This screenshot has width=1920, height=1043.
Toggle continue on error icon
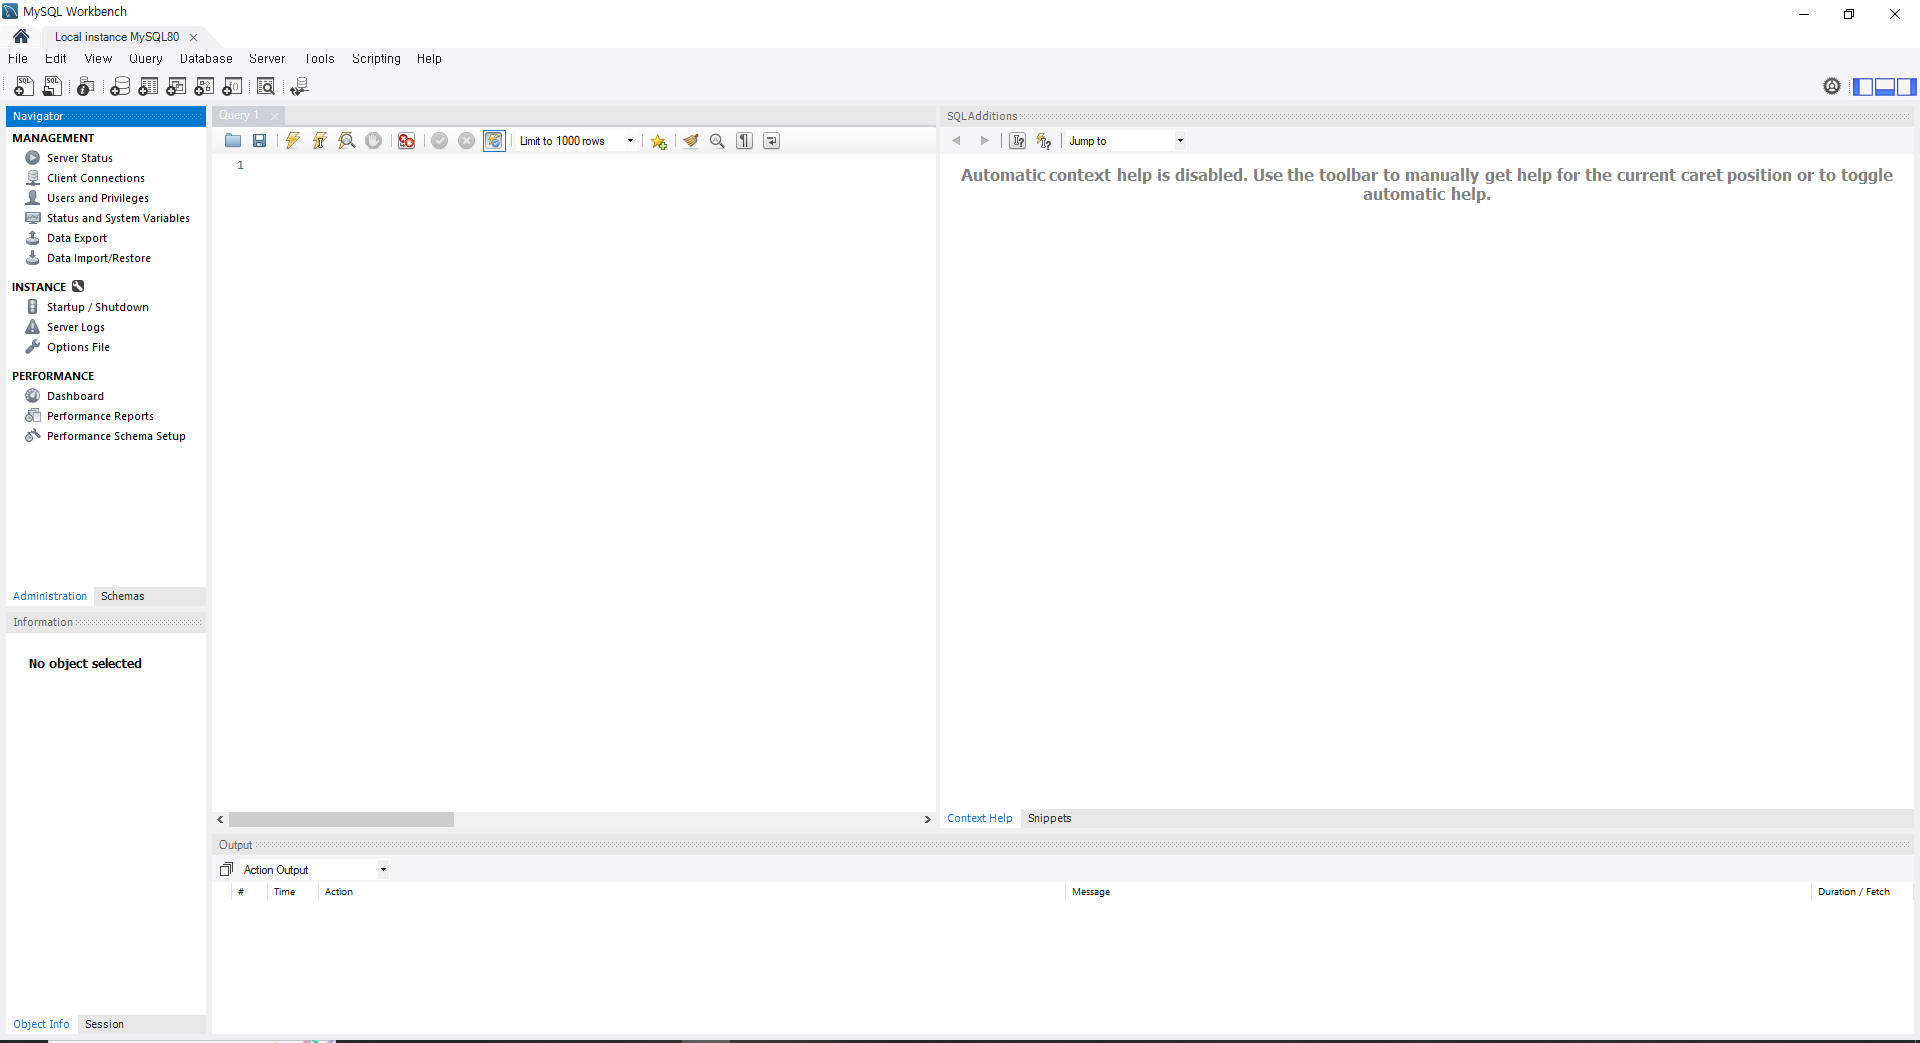click(x=406, y=141)
